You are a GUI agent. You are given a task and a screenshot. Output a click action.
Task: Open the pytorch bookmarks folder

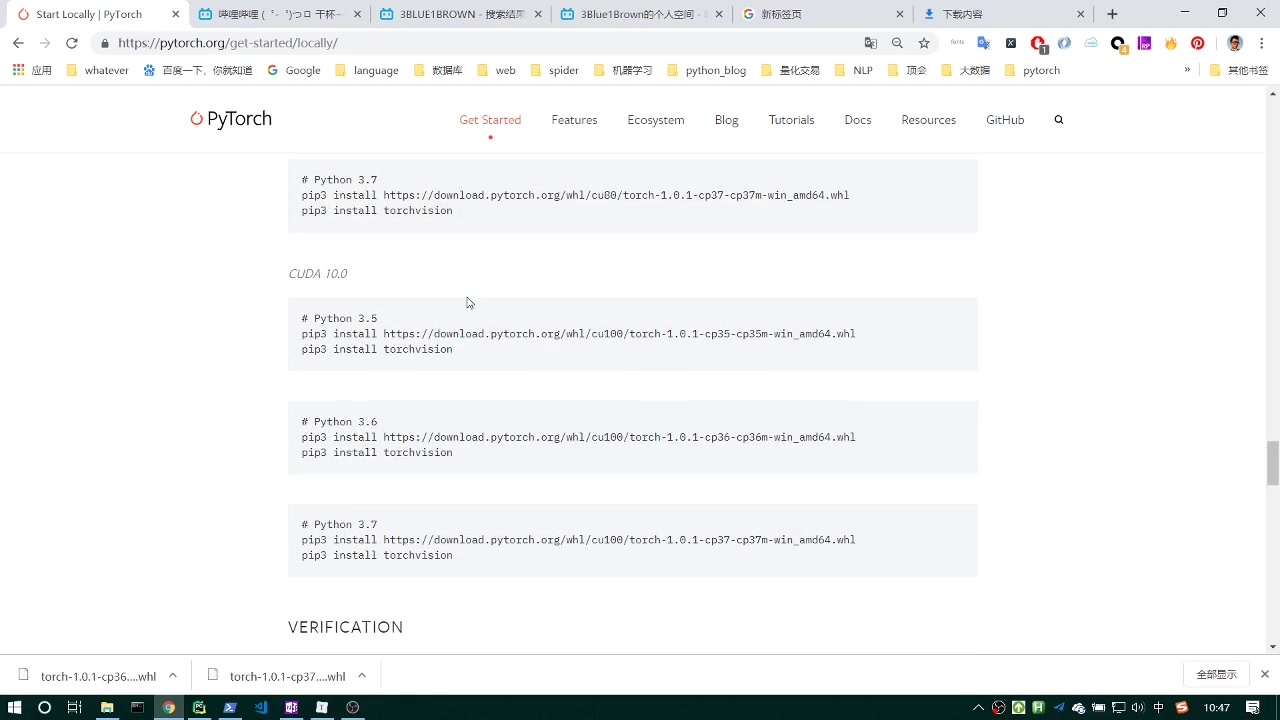(x=1031, y=70)
